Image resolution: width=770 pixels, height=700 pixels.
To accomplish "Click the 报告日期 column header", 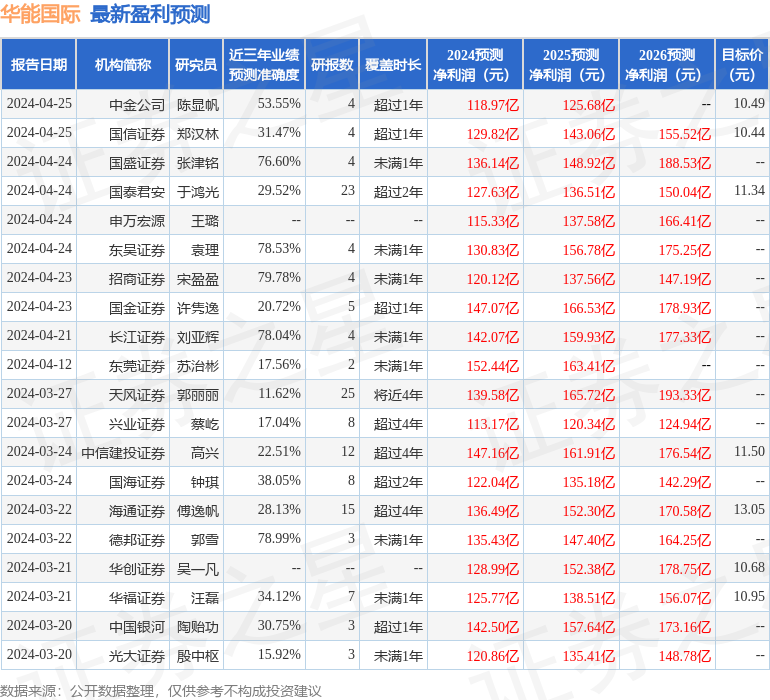I will (39, 64).
